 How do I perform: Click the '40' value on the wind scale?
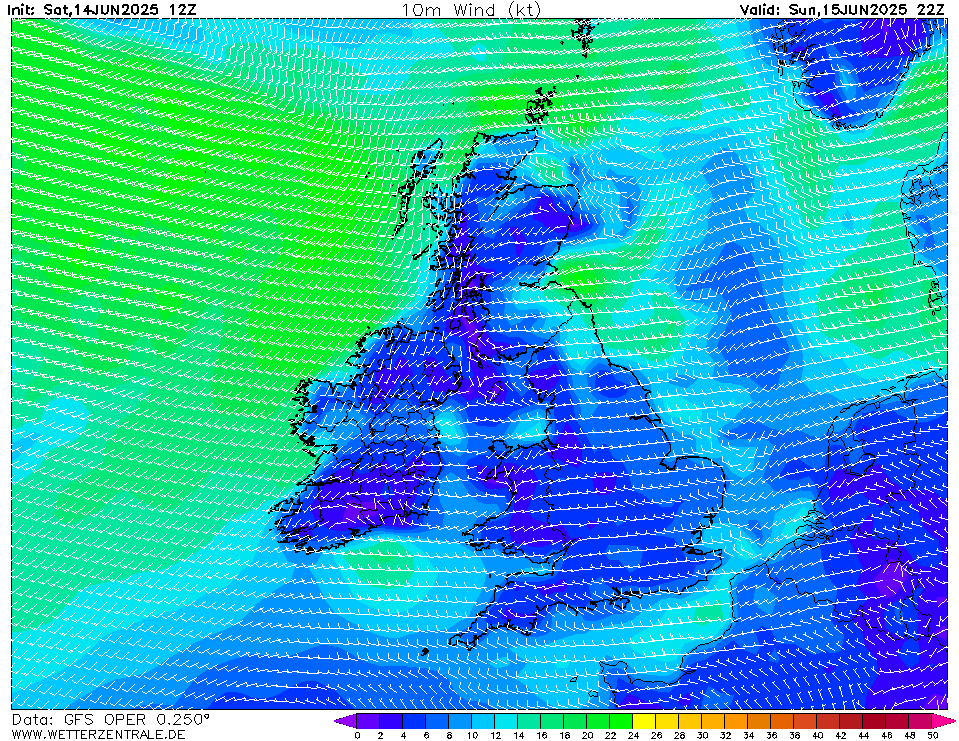pos(818,735)
